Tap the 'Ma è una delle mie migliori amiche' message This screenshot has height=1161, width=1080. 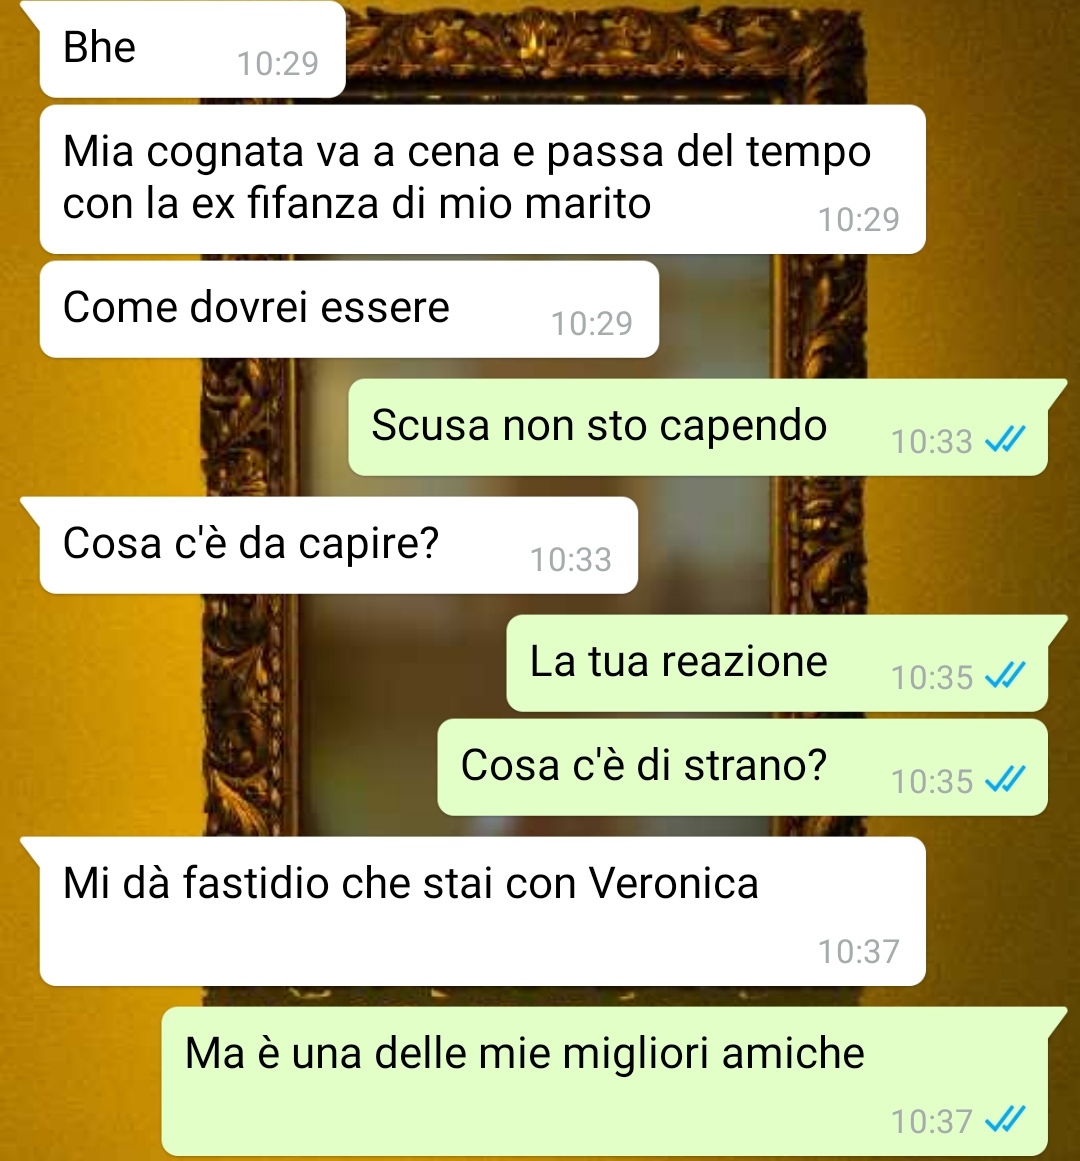[x=605, y=1081]
